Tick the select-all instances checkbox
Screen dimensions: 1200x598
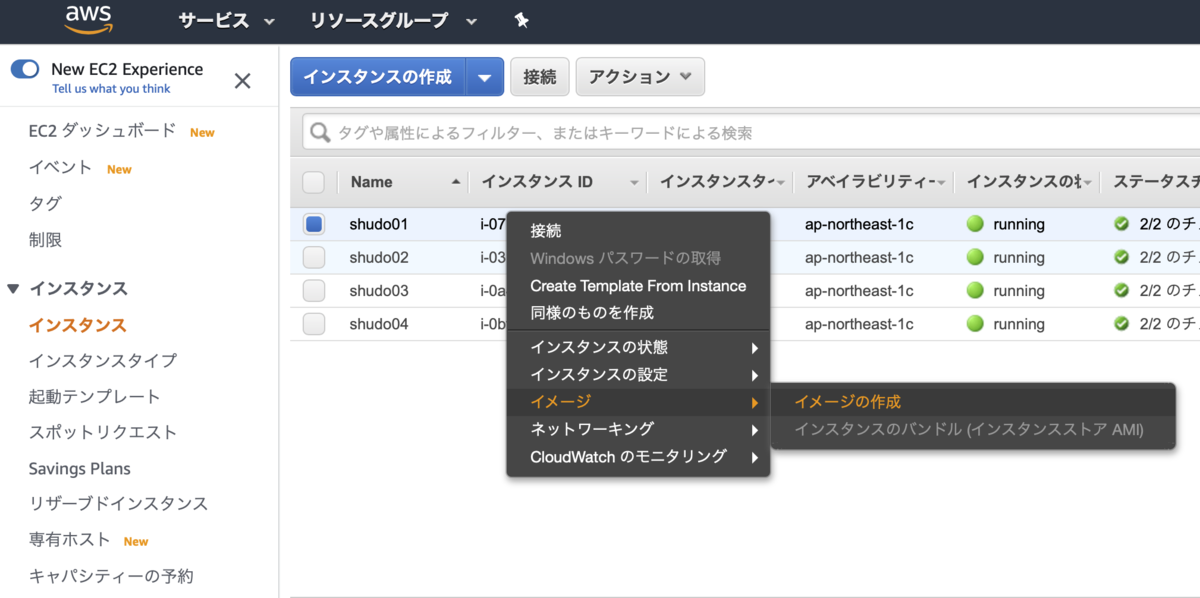tap(314, 182)
